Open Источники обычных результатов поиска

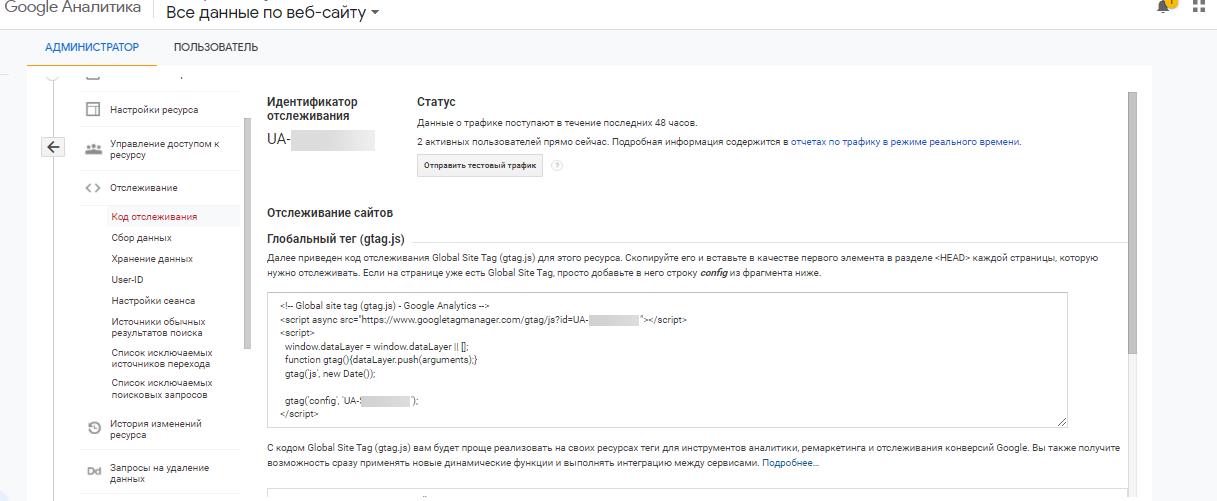(x=157, y=327)
